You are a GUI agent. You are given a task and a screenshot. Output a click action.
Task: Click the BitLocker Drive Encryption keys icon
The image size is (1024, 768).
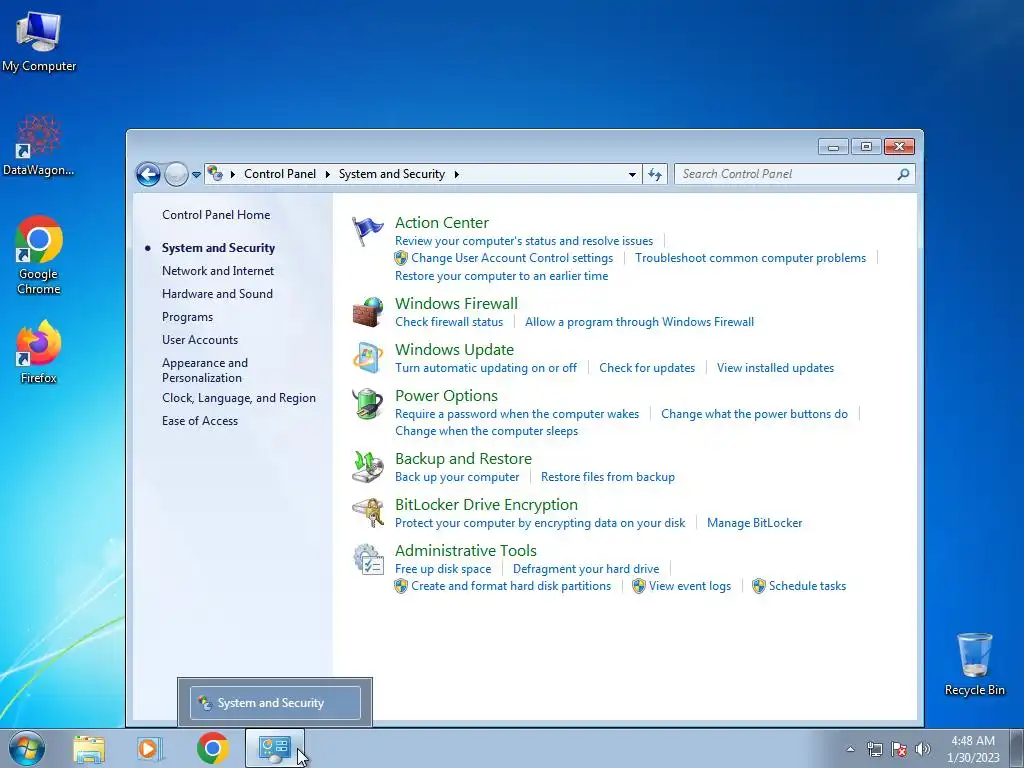(367, 513)
